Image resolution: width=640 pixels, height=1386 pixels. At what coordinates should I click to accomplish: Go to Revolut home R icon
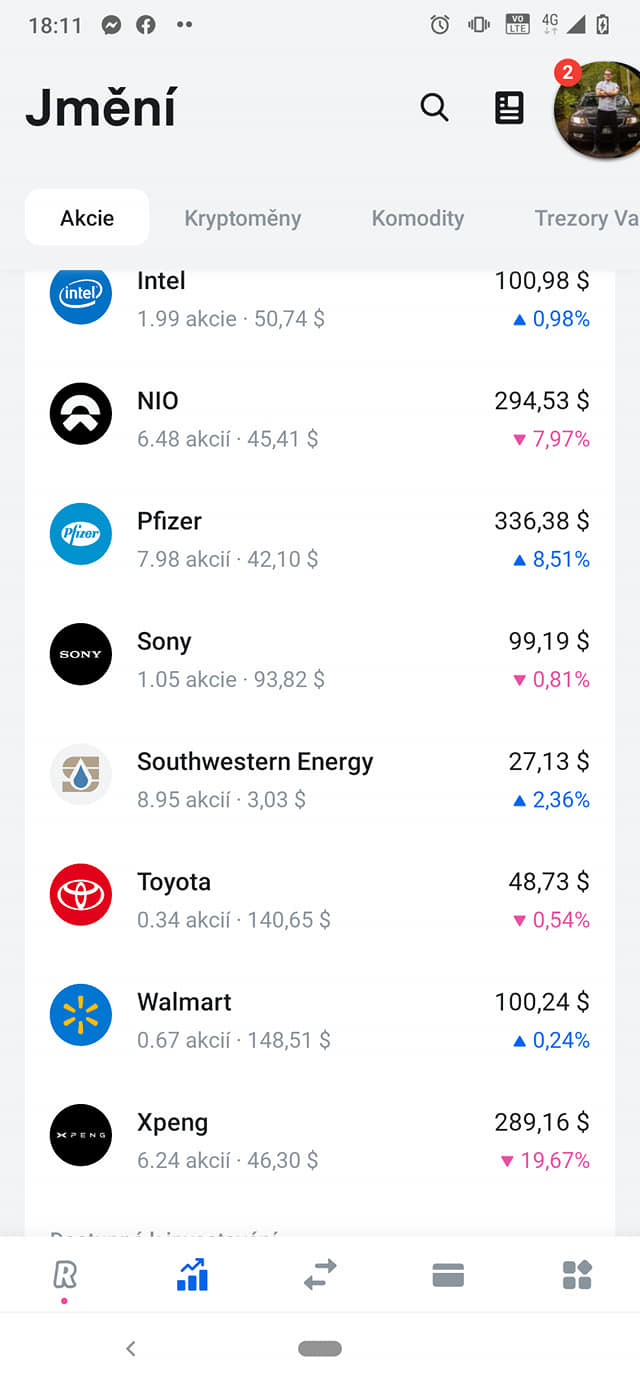coord(64,1275)
